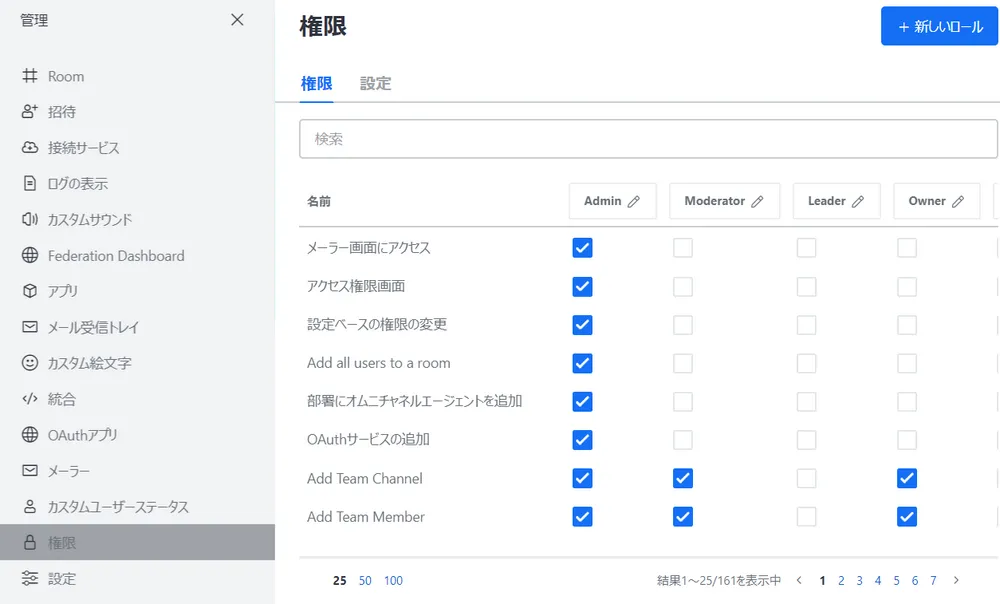Click the Moderator role button
1000x604 pixels.
(724, 201)
